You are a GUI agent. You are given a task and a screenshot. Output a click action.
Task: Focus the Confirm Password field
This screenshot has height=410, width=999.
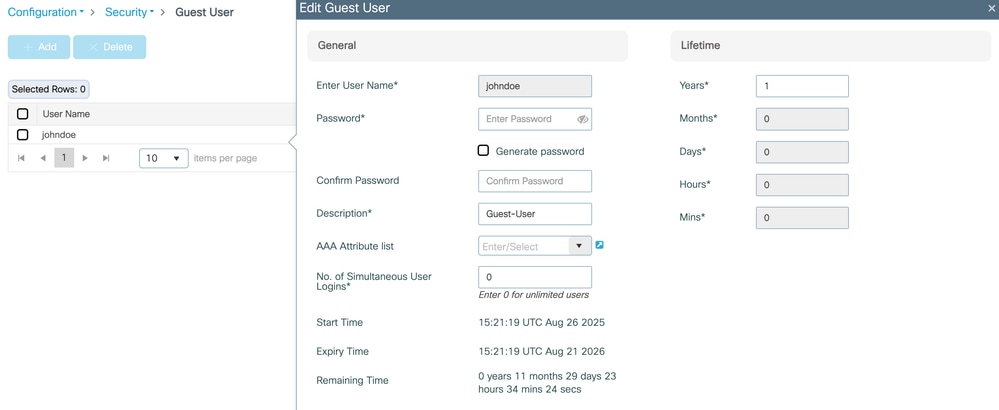click(x=535, y=181)
